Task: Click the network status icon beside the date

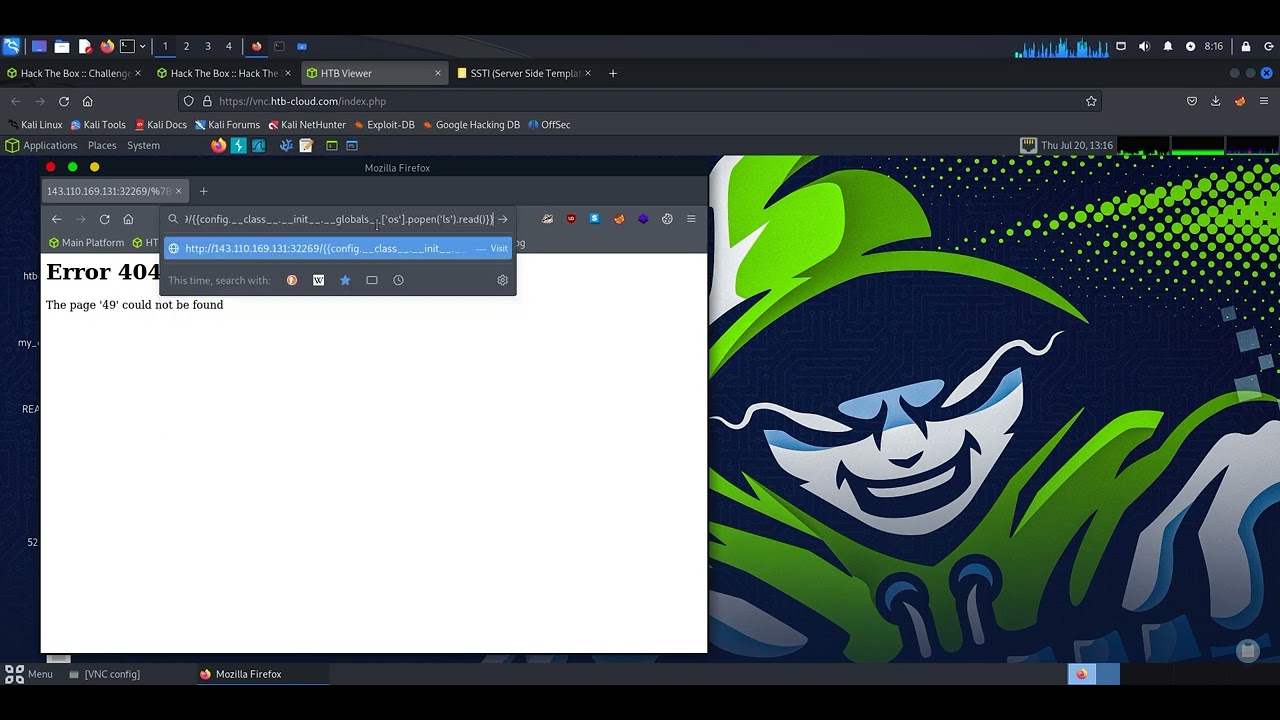Action: click(x=1028, y=146)
